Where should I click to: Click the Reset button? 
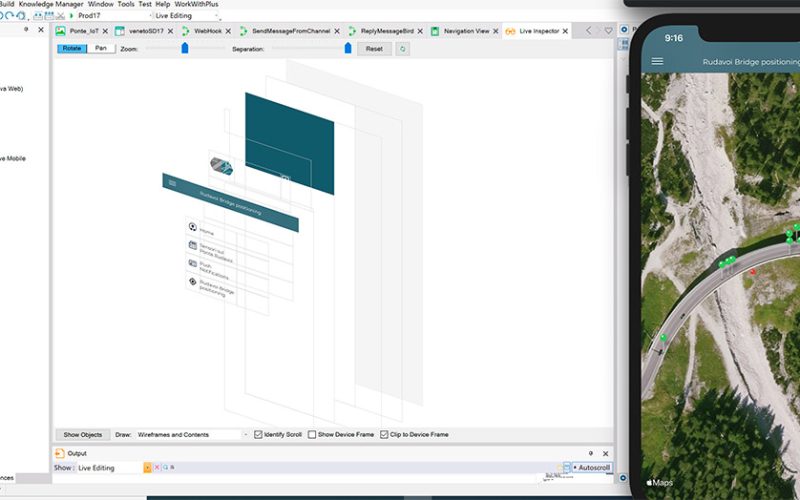[374, 49]
